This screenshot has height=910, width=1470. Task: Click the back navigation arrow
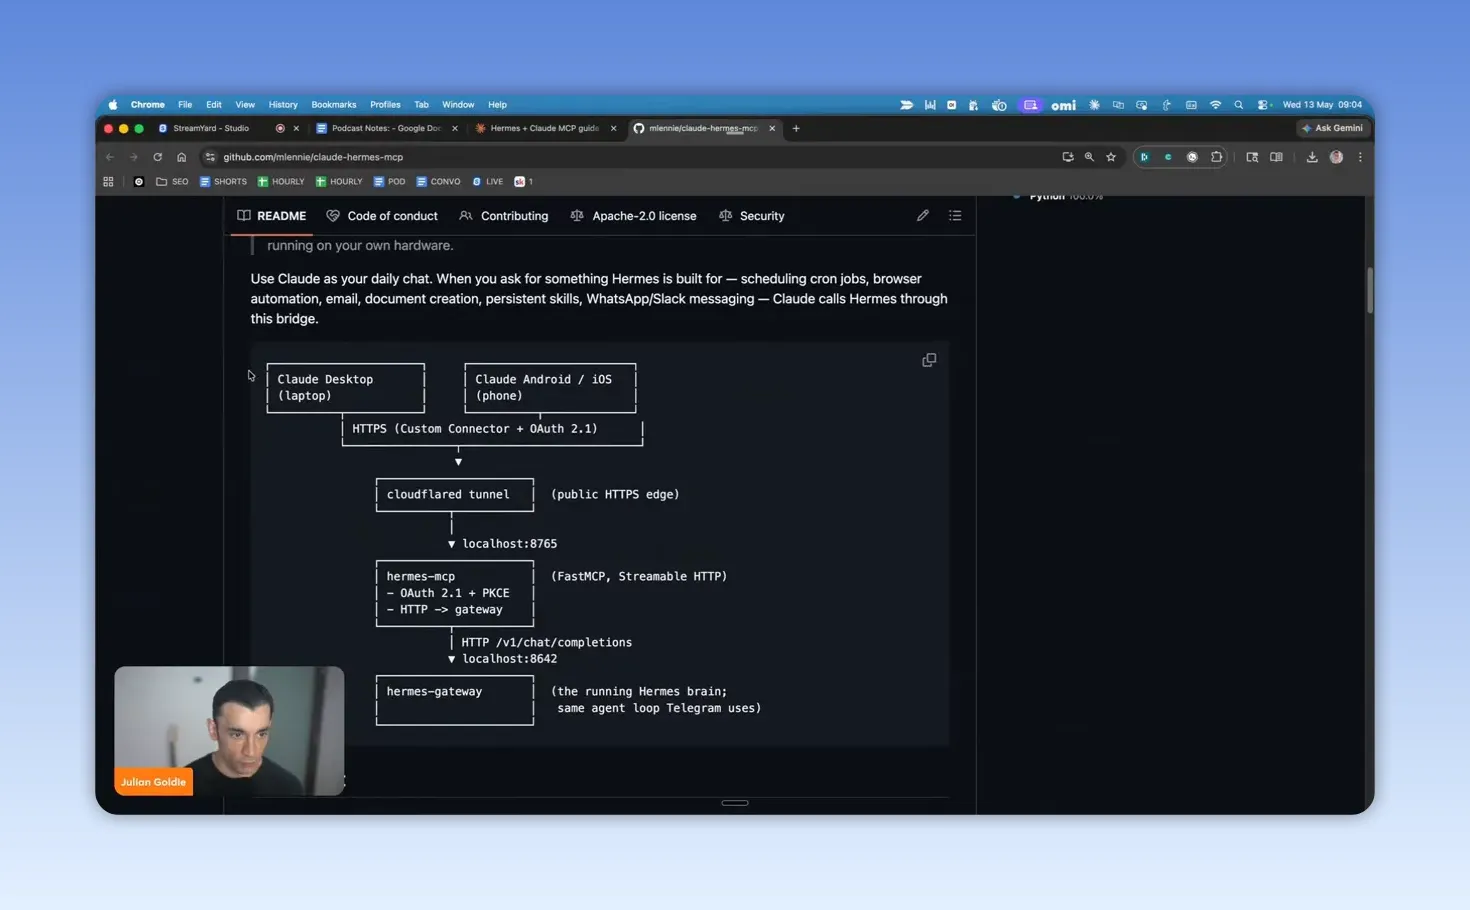tap(110, 157)
